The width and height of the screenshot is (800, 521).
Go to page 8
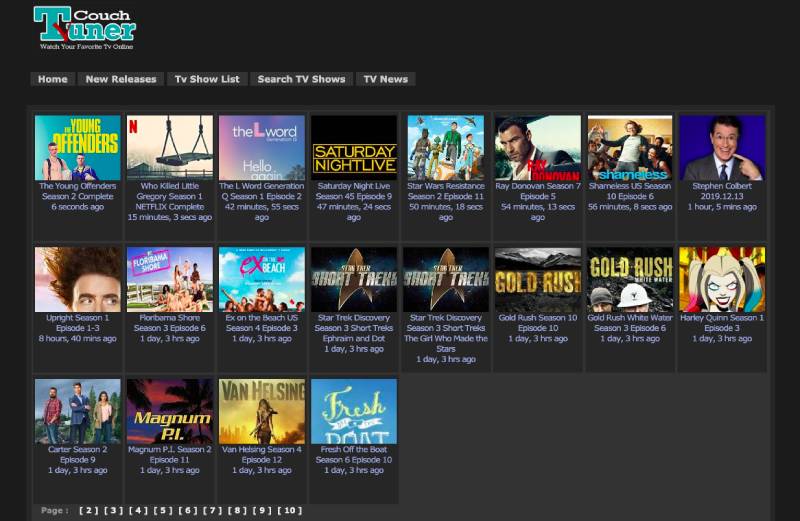[x=237, y=510]
